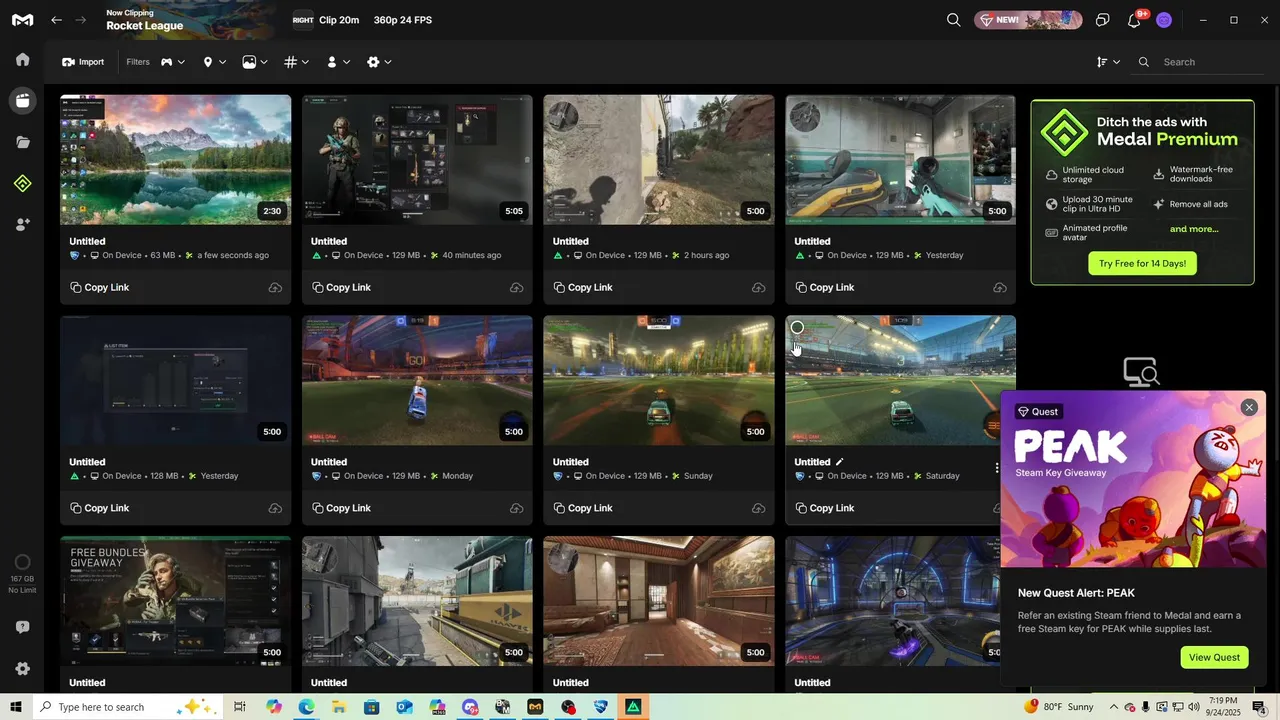
Task: Go back with the left arrow
Action: [x=57, y=20]
